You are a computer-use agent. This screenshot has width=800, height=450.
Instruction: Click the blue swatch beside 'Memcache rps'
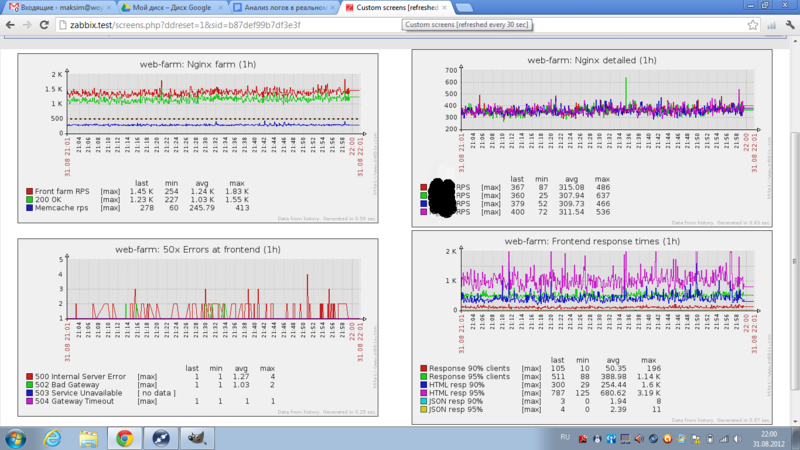pos(30,208)
